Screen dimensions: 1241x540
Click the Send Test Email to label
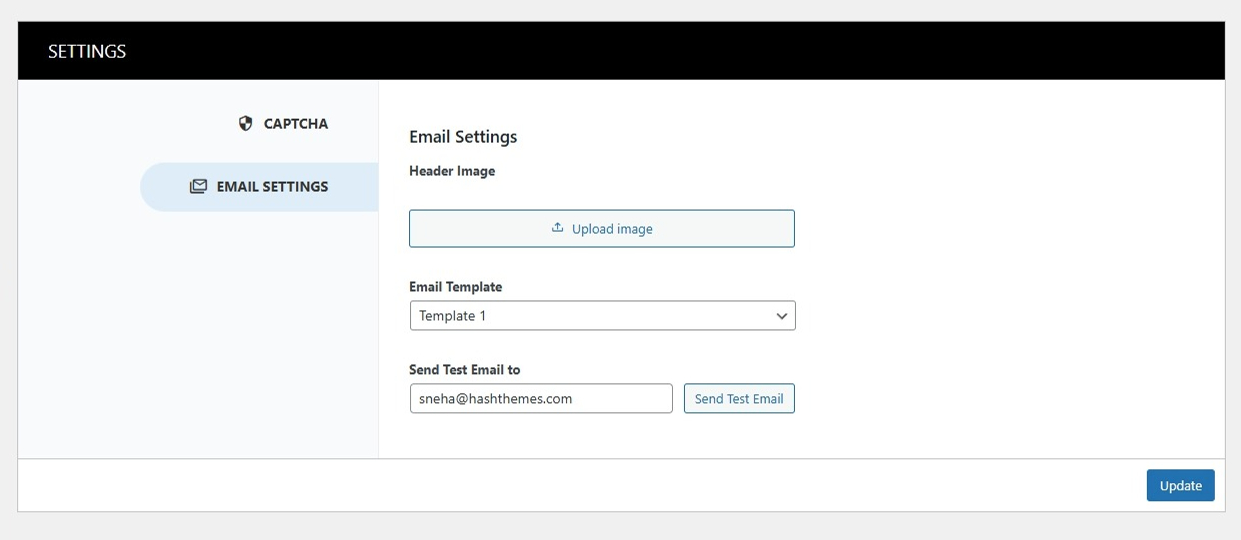pos(464,370)
